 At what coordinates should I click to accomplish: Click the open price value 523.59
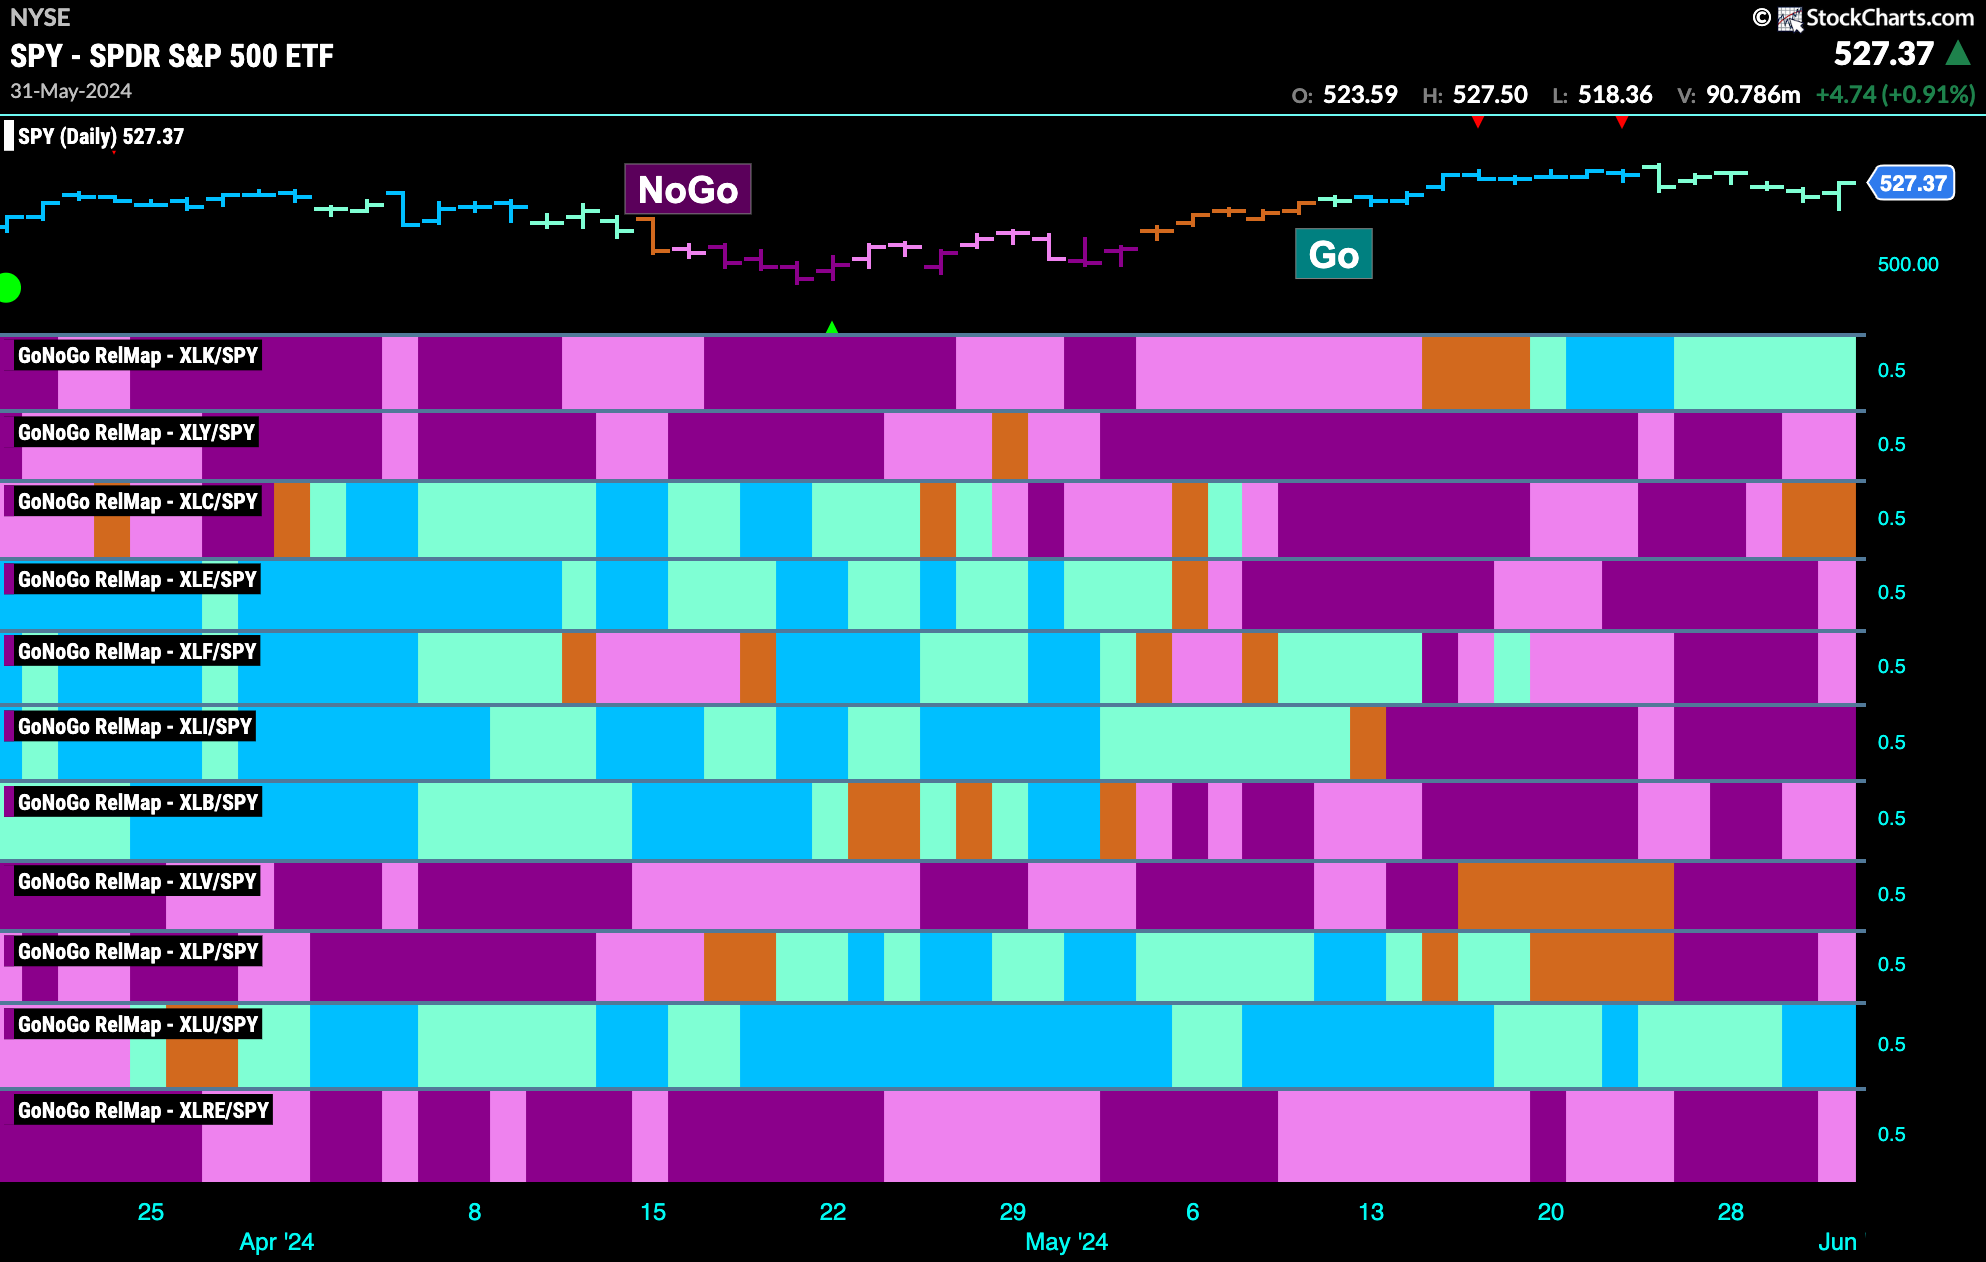pos(1360,95)
